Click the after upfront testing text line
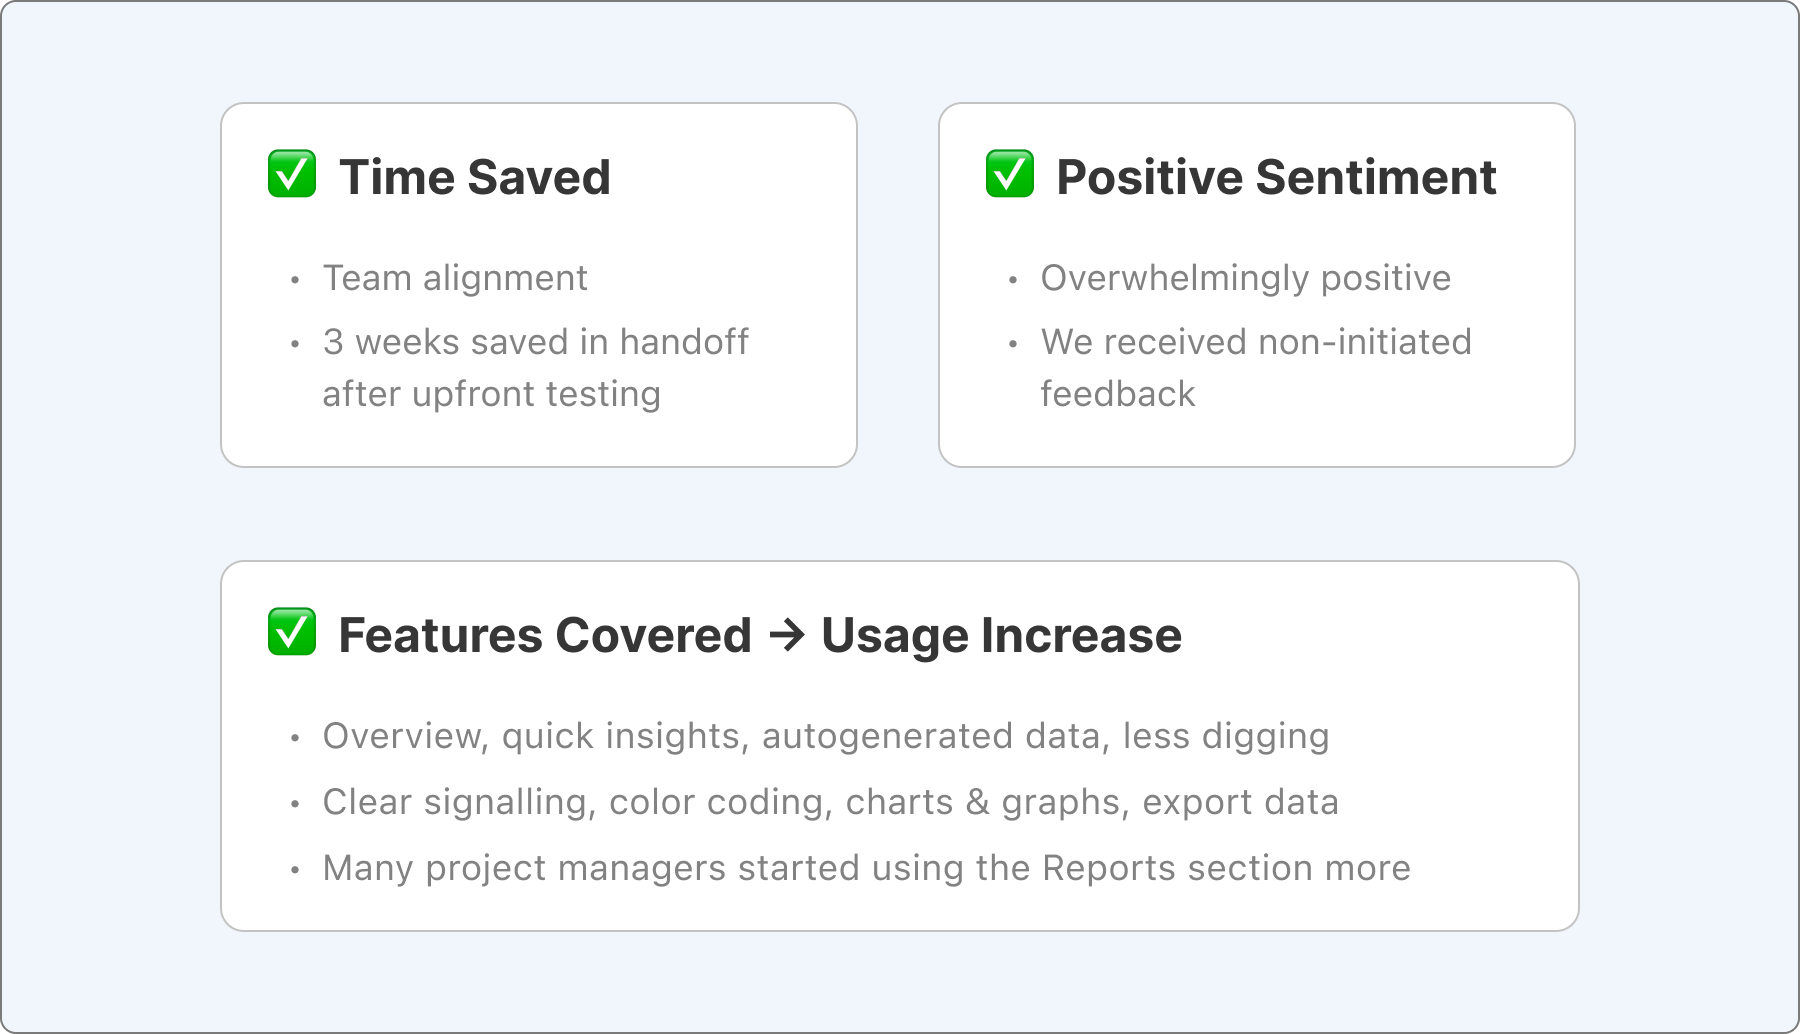Image resolution: width=1800 pixels, height=1034 pixels. pyautogui.click(x=491, y=394)
